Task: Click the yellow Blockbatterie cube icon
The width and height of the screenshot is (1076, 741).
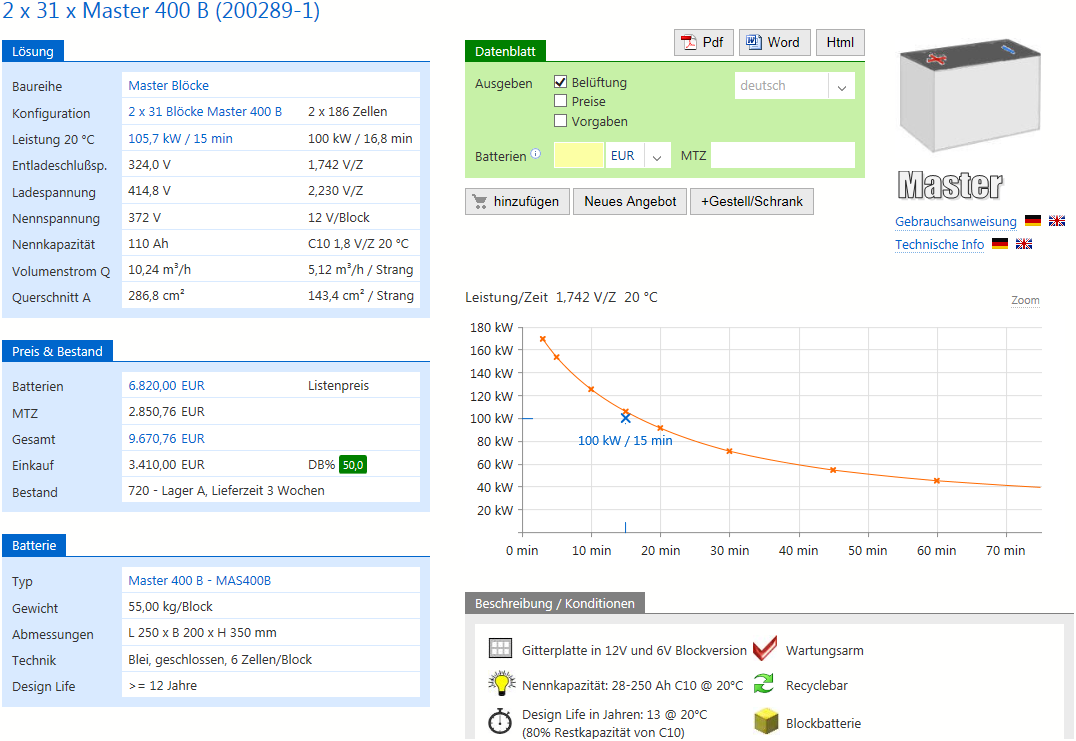Action: [x=766, y=721]
